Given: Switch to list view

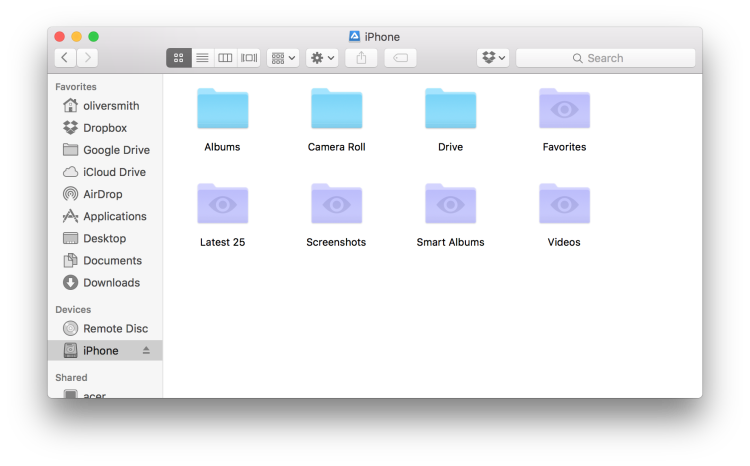Looking at the screenshot, I should coord(202,58).
